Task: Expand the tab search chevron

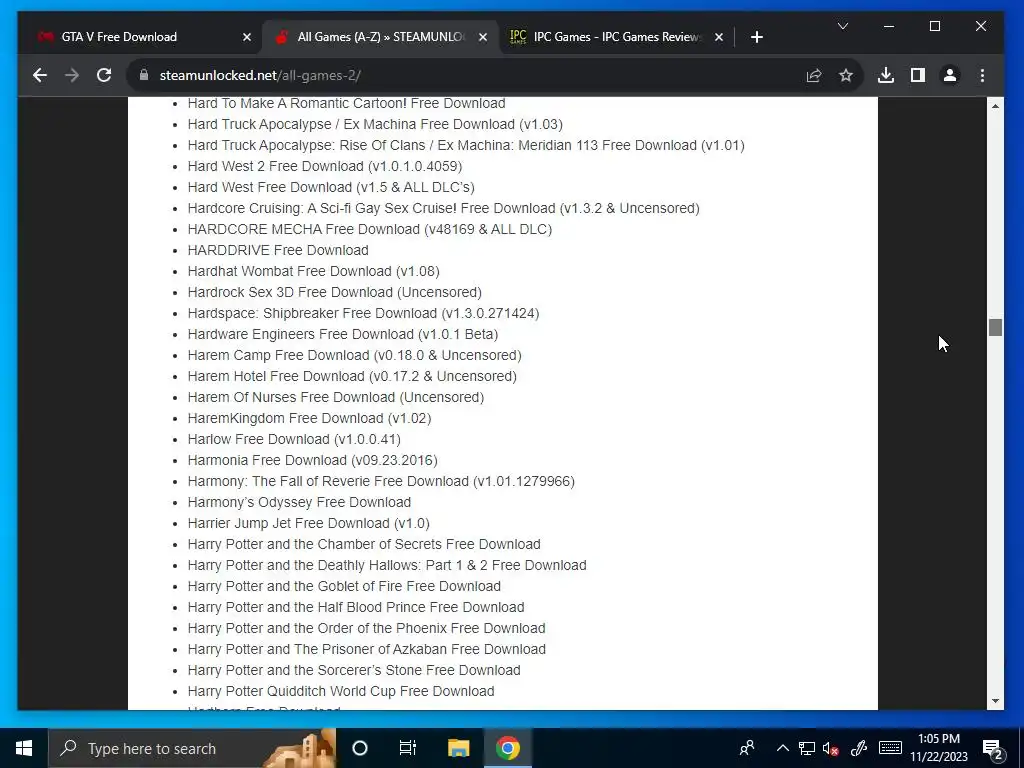Action: tap(843, 26)
